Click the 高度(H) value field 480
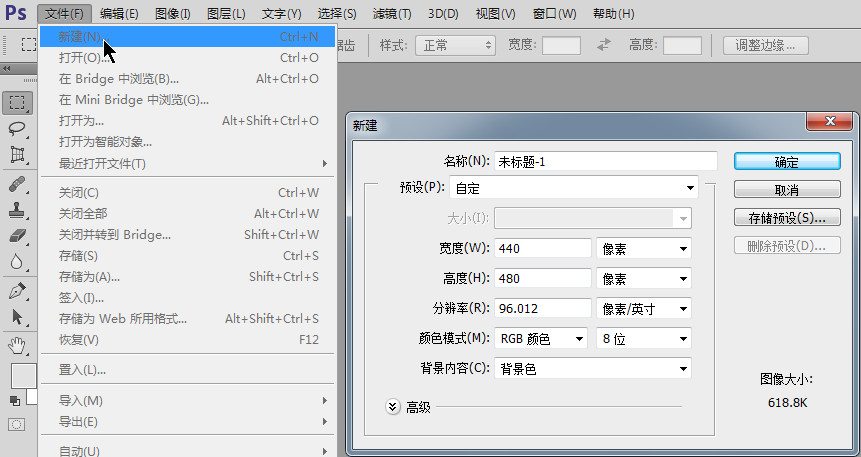This screenshot has width=861, height=457. (x=543, y=278)
